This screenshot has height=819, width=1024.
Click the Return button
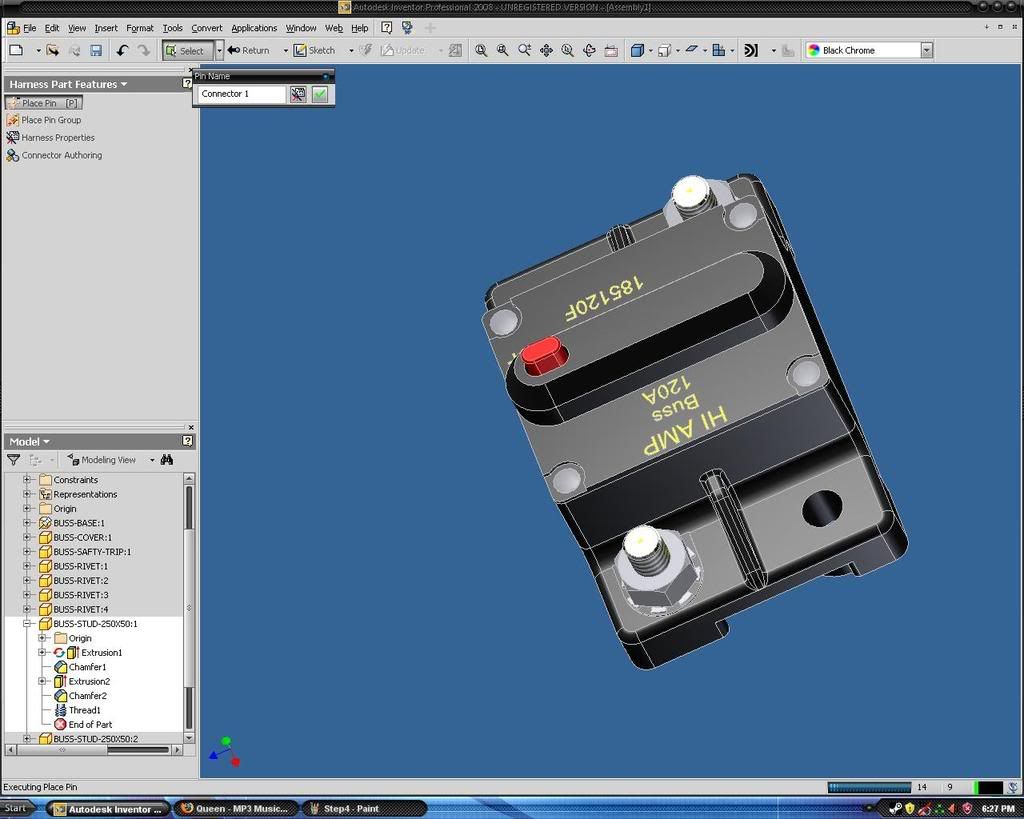point(248,50)
